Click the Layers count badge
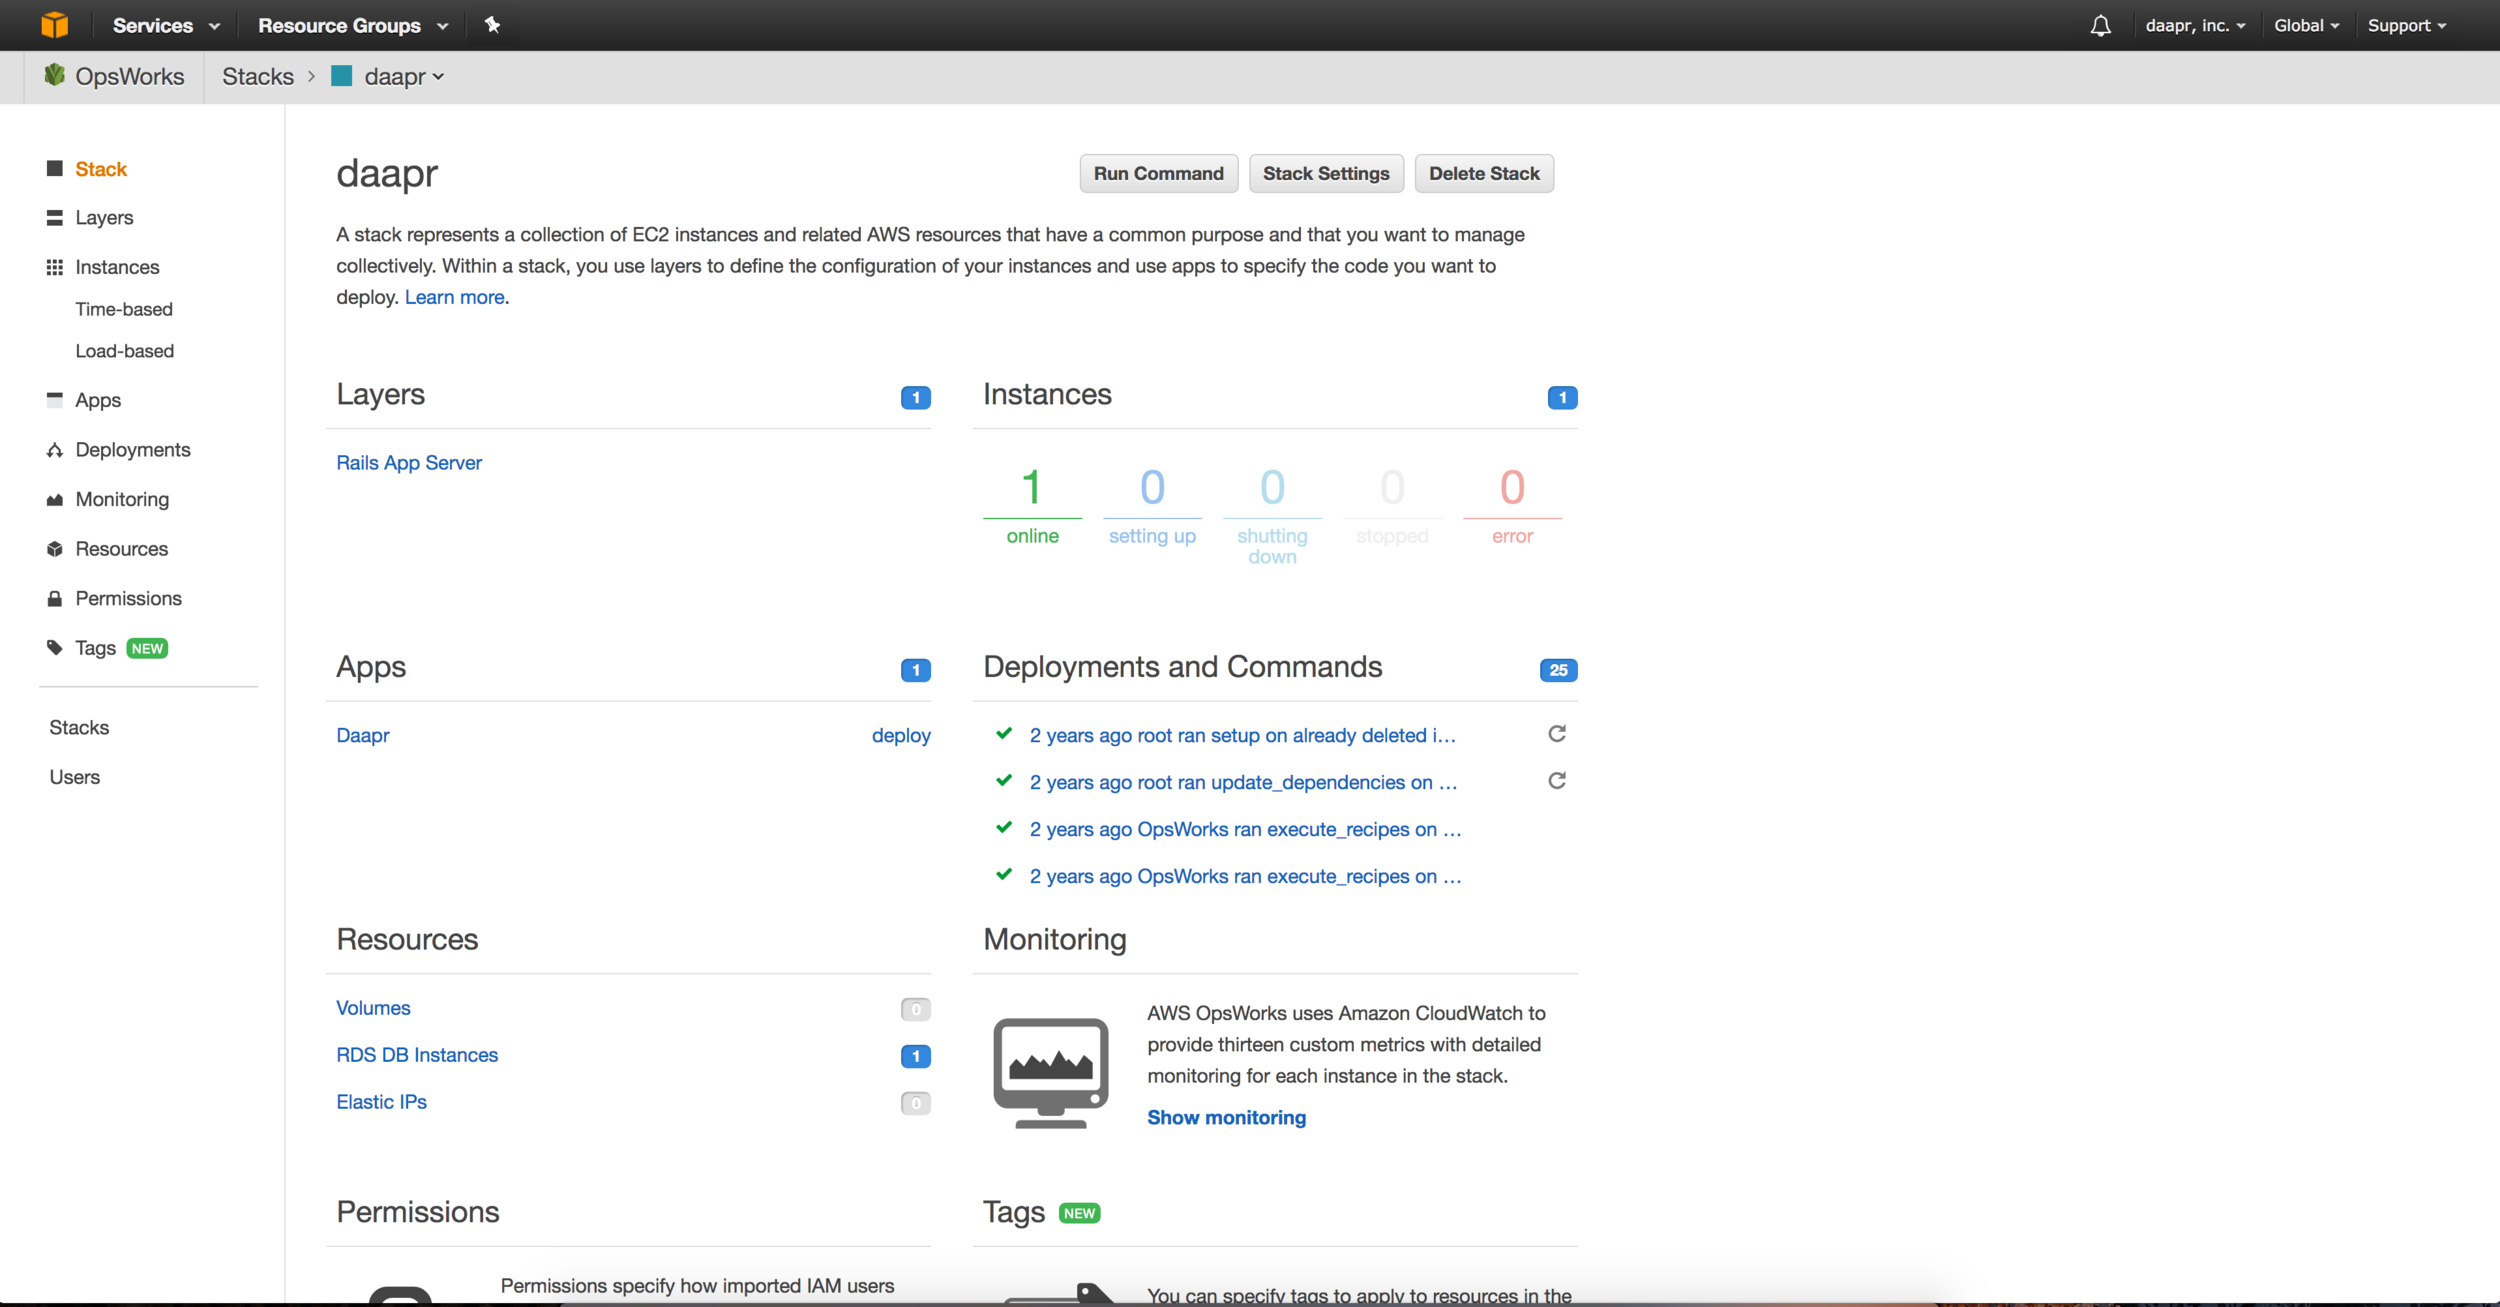The width and height of the screenshot is (2500, 1307). (x=915, y=398)
